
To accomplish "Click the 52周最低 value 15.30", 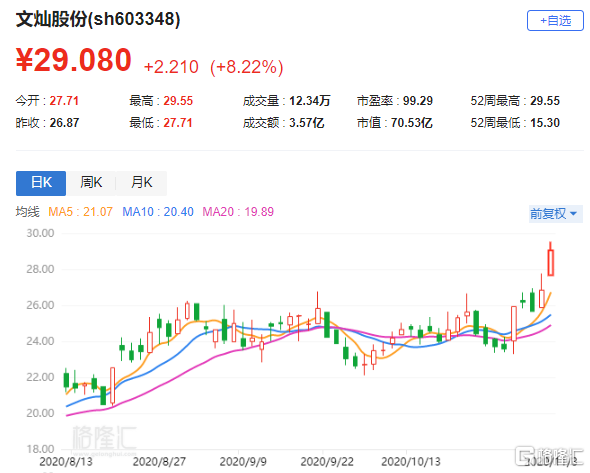I will (545, 123).
